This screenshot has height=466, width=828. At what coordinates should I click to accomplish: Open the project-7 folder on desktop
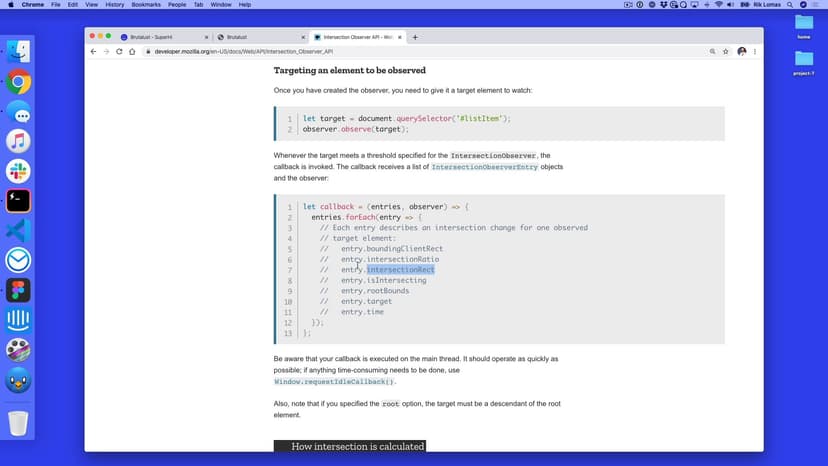[804, 60]
